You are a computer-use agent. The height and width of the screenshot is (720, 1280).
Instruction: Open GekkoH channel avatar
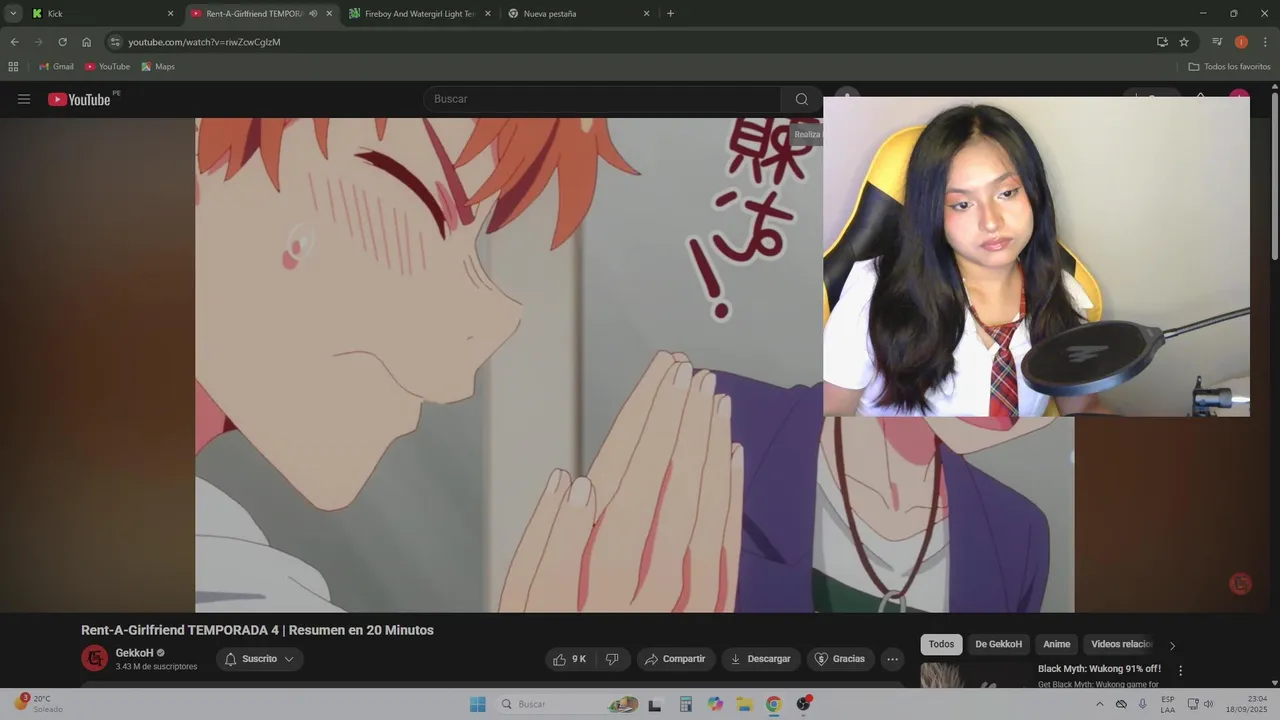click(94, 659)
